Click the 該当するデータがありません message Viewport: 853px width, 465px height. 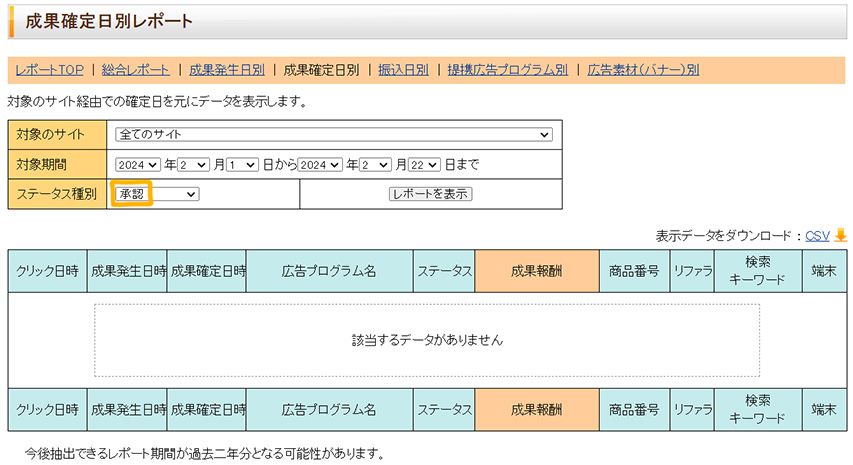(427, 340)
